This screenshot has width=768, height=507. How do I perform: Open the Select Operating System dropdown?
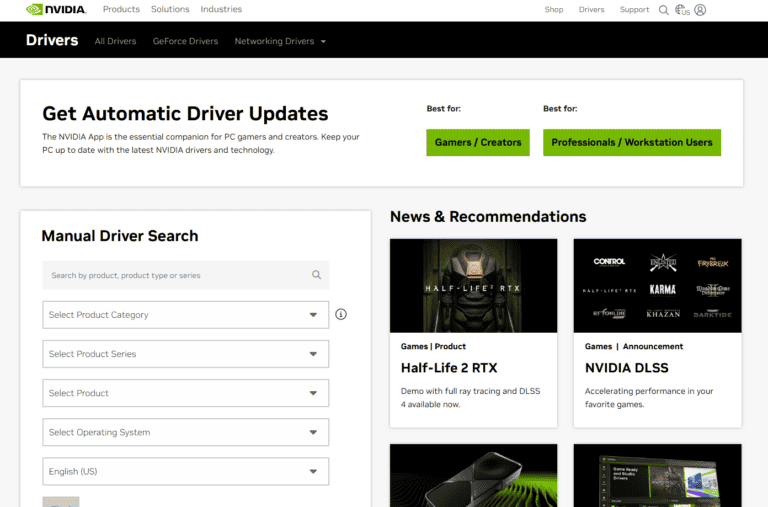186,432
